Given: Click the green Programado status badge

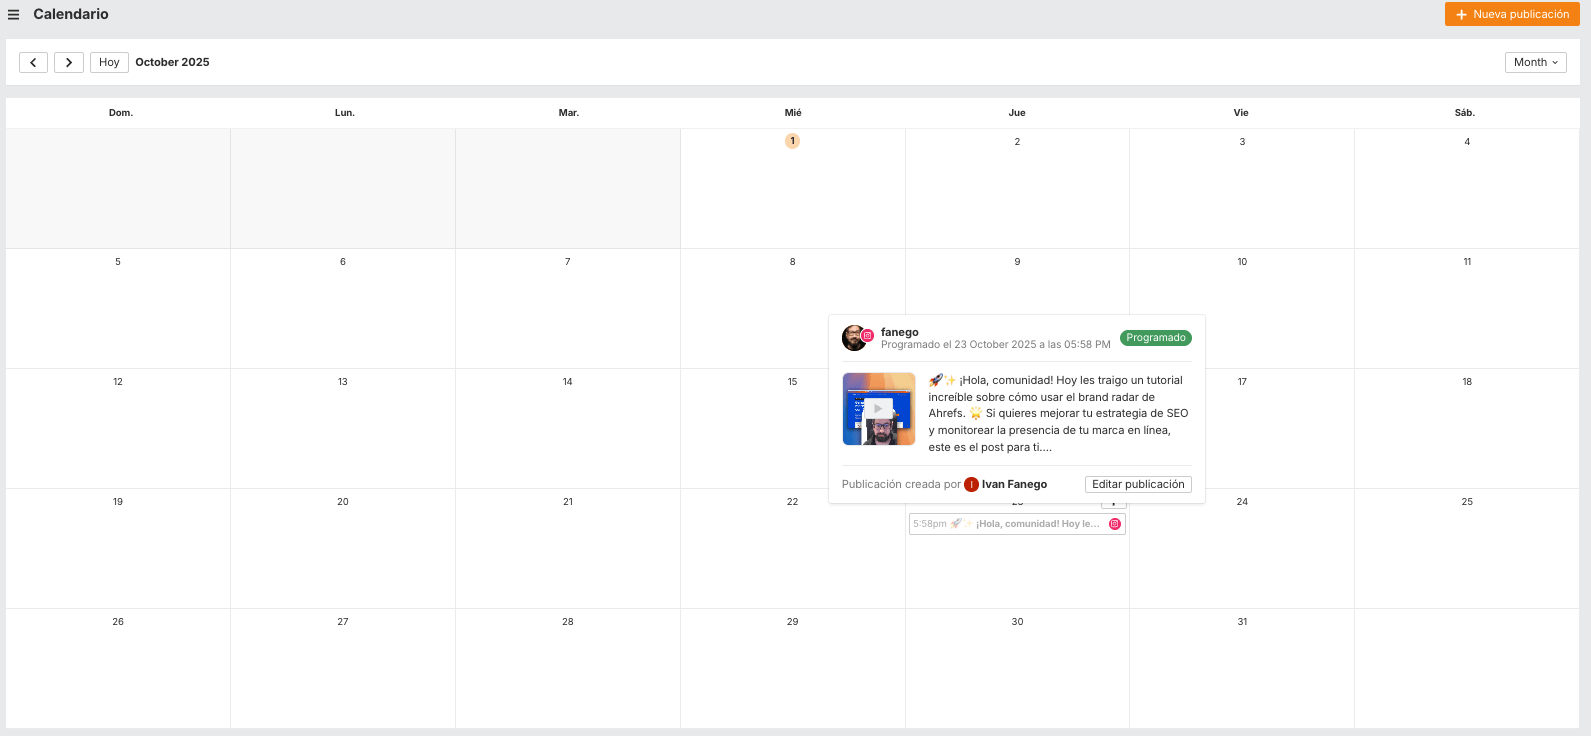Looking at the screenshot, I should [1155, 338].
